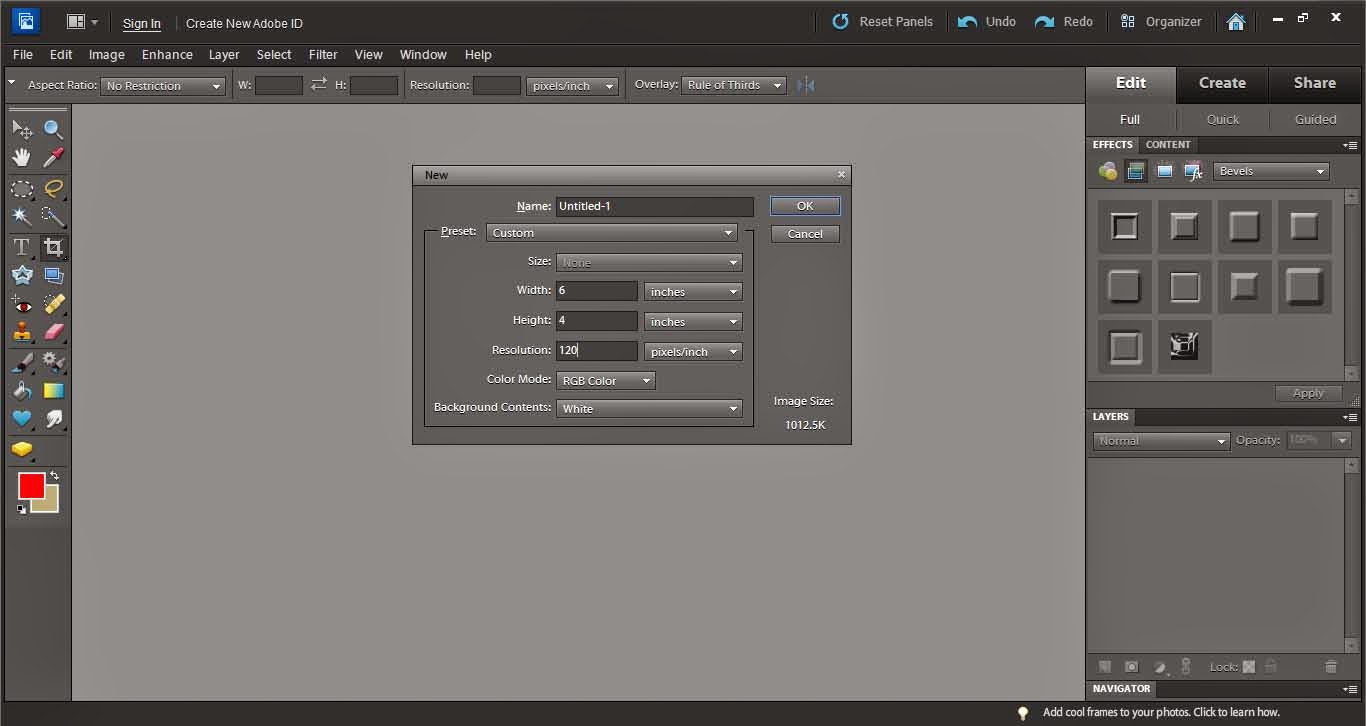This screenshot has width=1366, height=726.
Task: Select the Red Eye Removal tool
Action: click(x=22, y=305)
